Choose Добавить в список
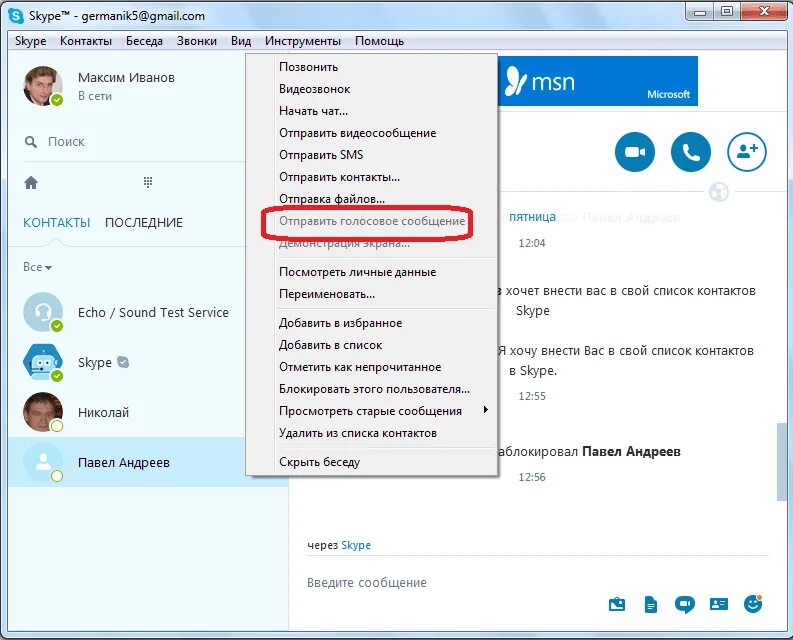 coord(372,345)
